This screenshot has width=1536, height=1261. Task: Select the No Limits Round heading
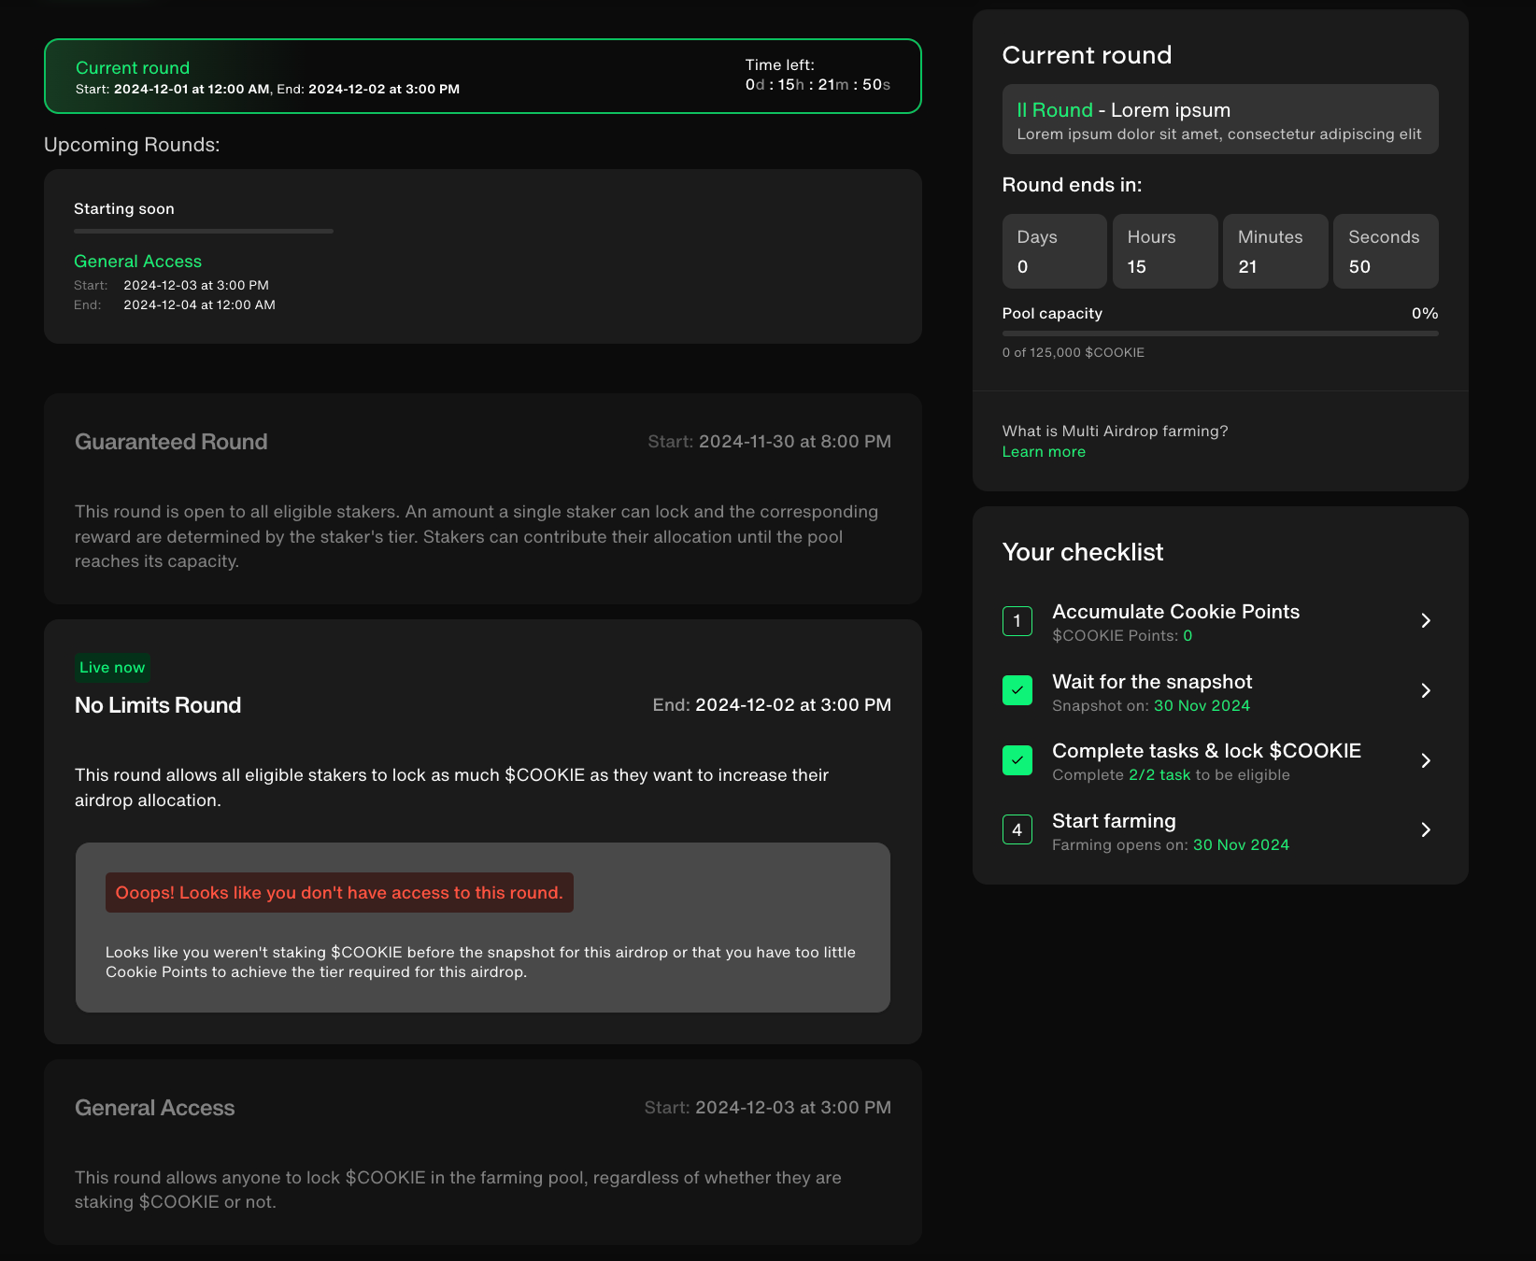(158, 705)
